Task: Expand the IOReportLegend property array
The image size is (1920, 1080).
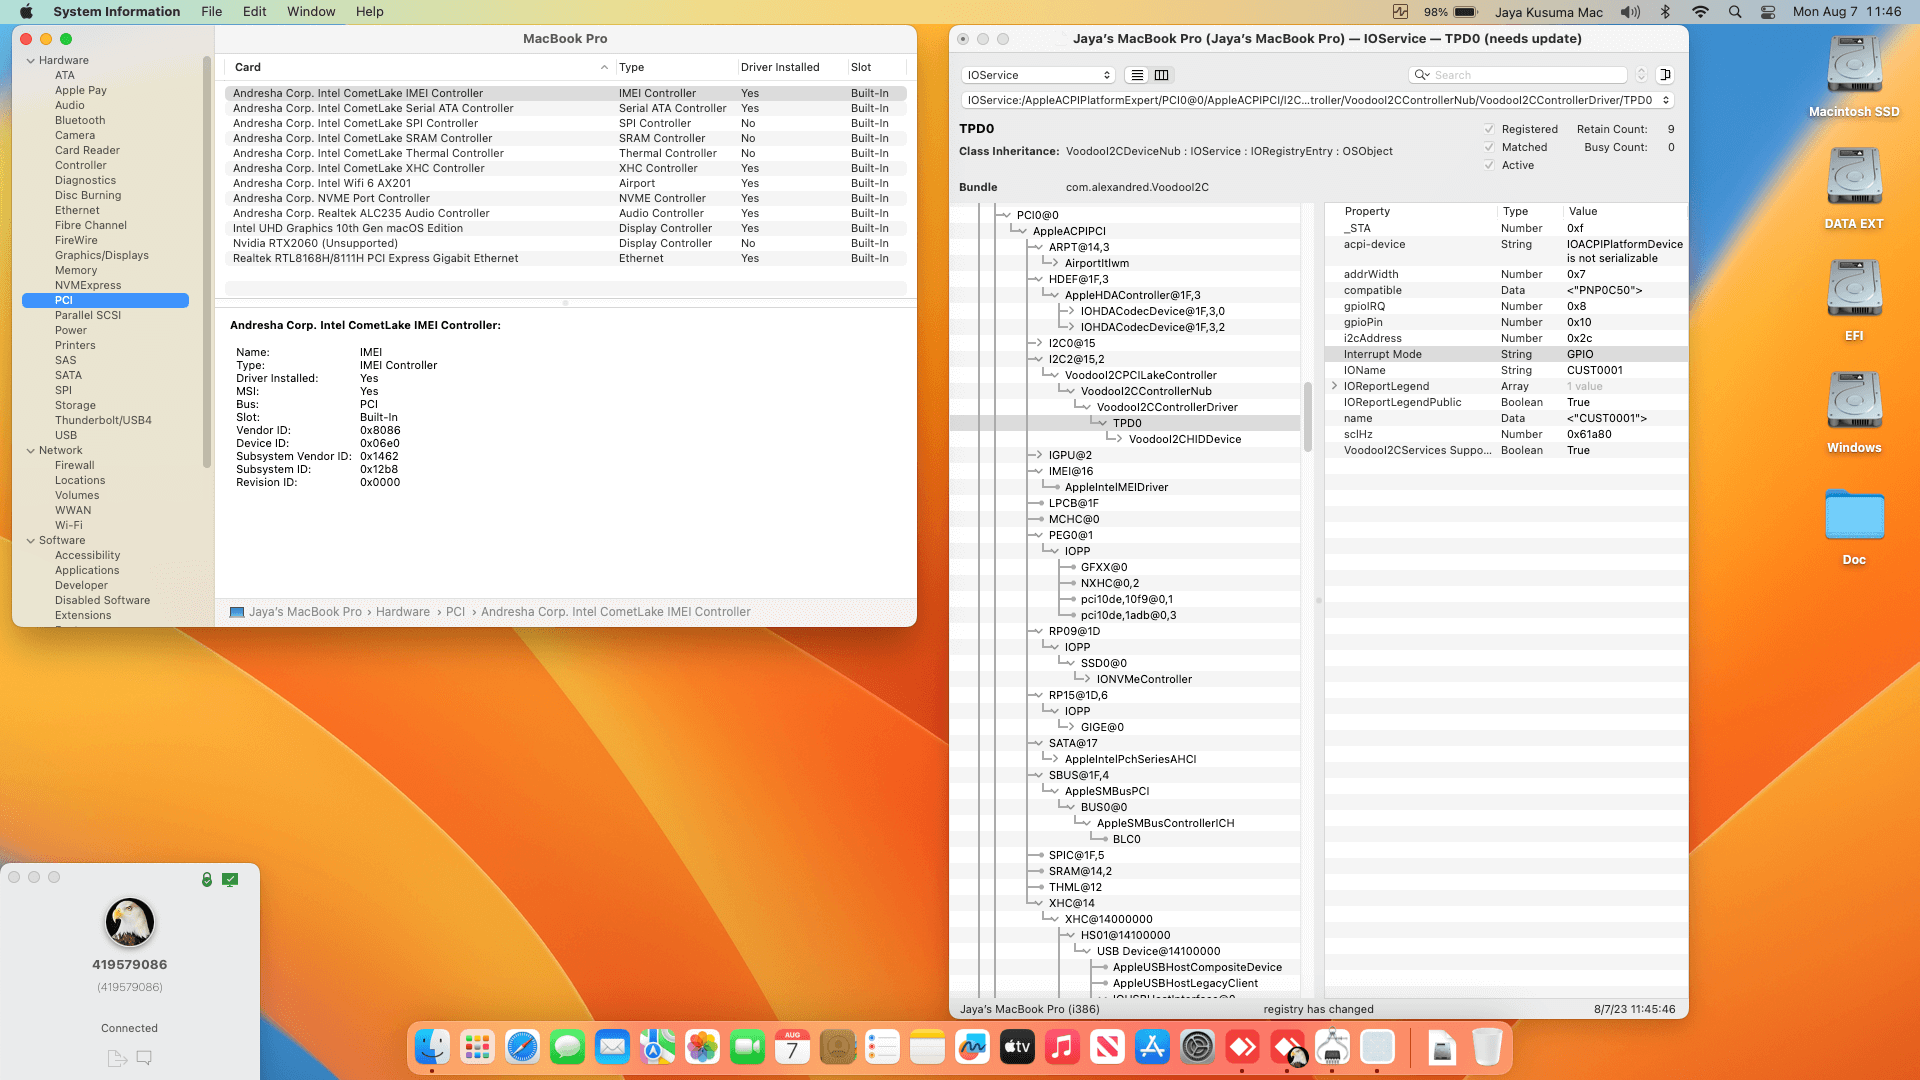Action: point(1334,386)
